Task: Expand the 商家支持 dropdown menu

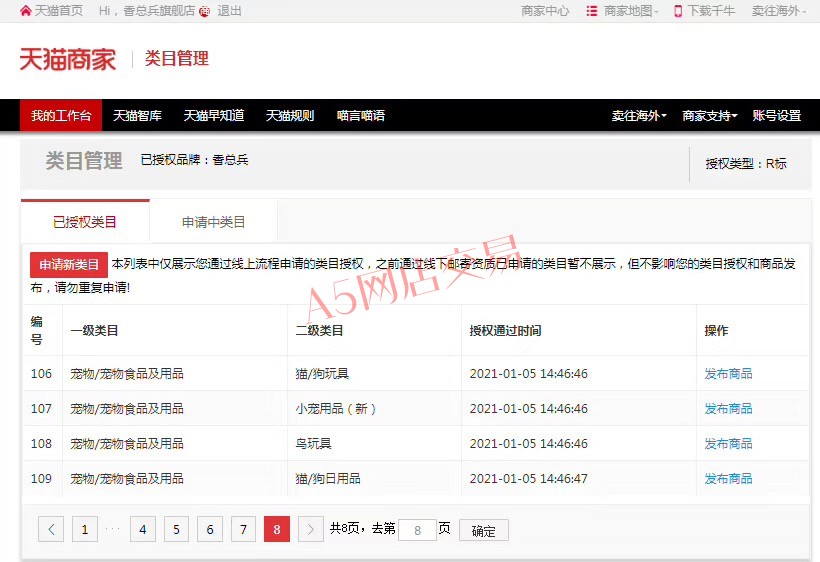Action: pyautogui.click(x=710, y=115)
